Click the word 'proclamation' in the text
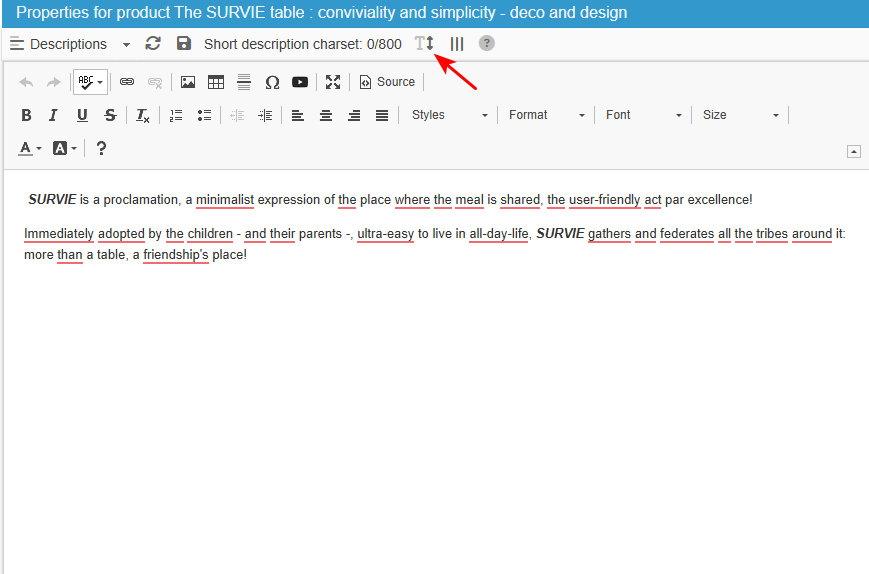This screenshot has width=869, height=574. 141,200
